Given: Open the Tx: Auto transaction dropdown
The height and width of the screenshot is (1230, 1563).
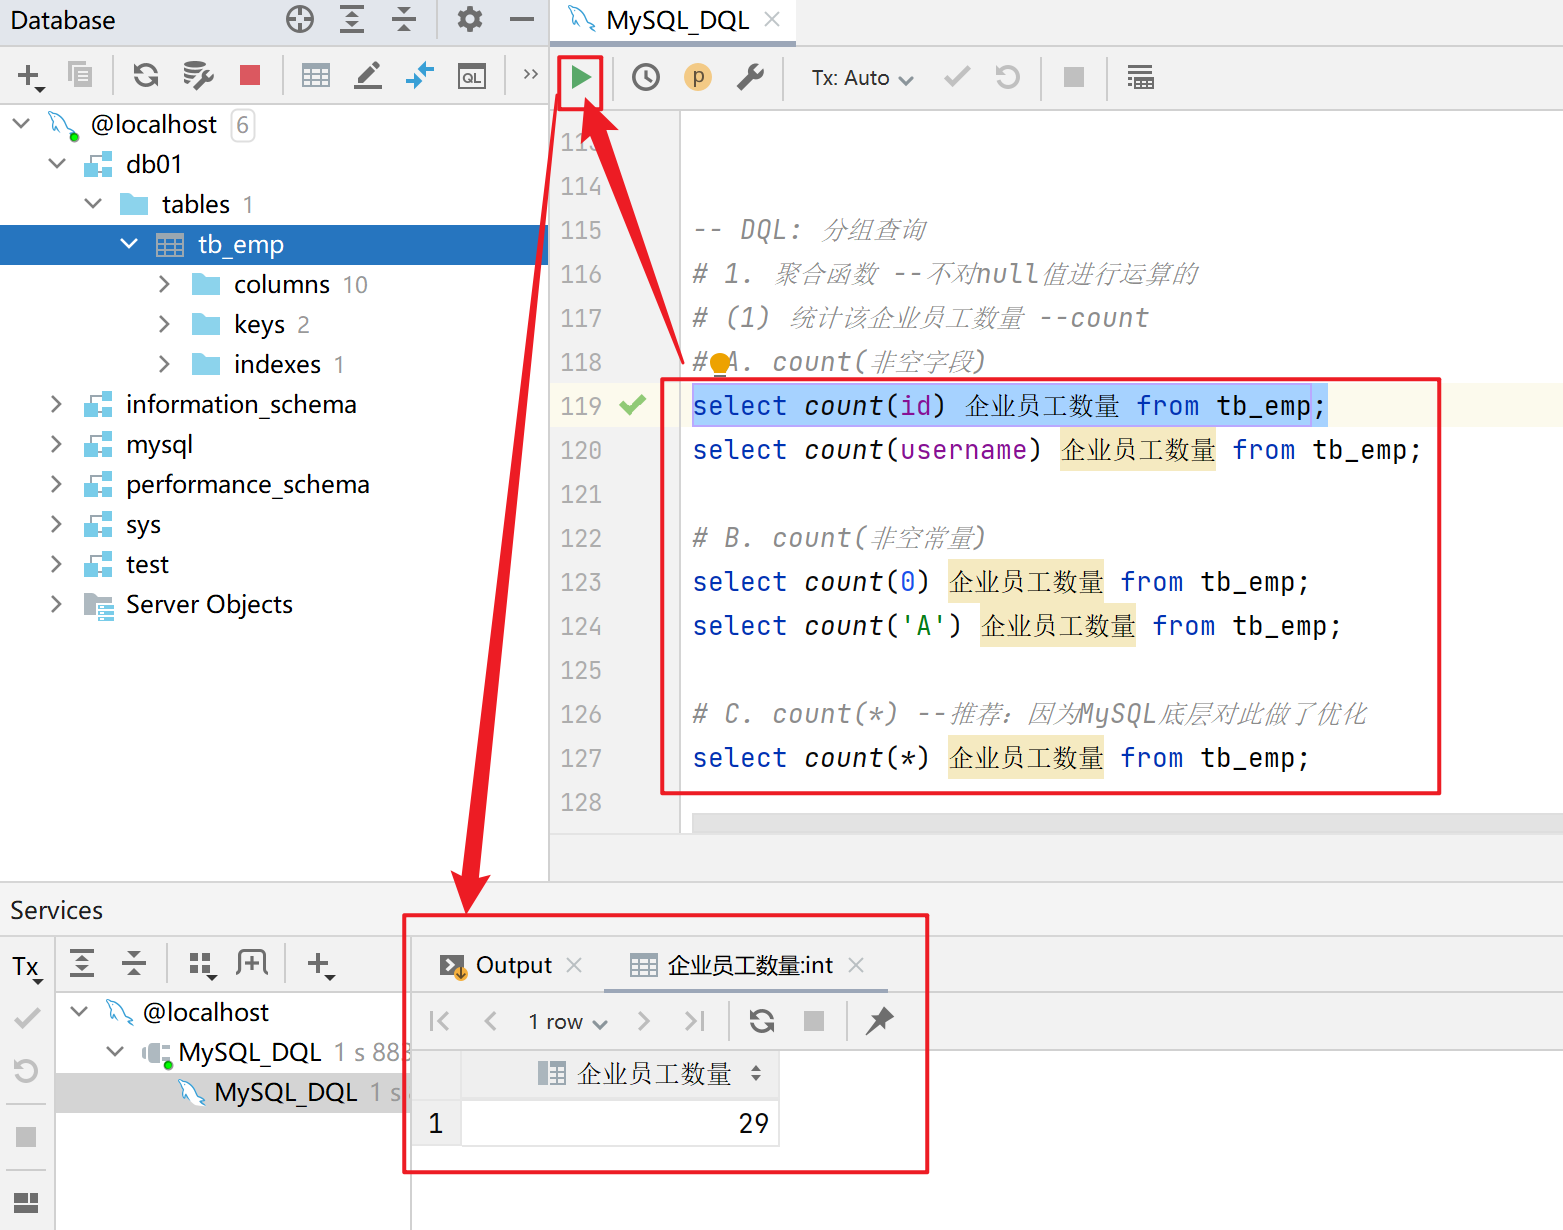Looking at the screenshot, I should point(863,78).
